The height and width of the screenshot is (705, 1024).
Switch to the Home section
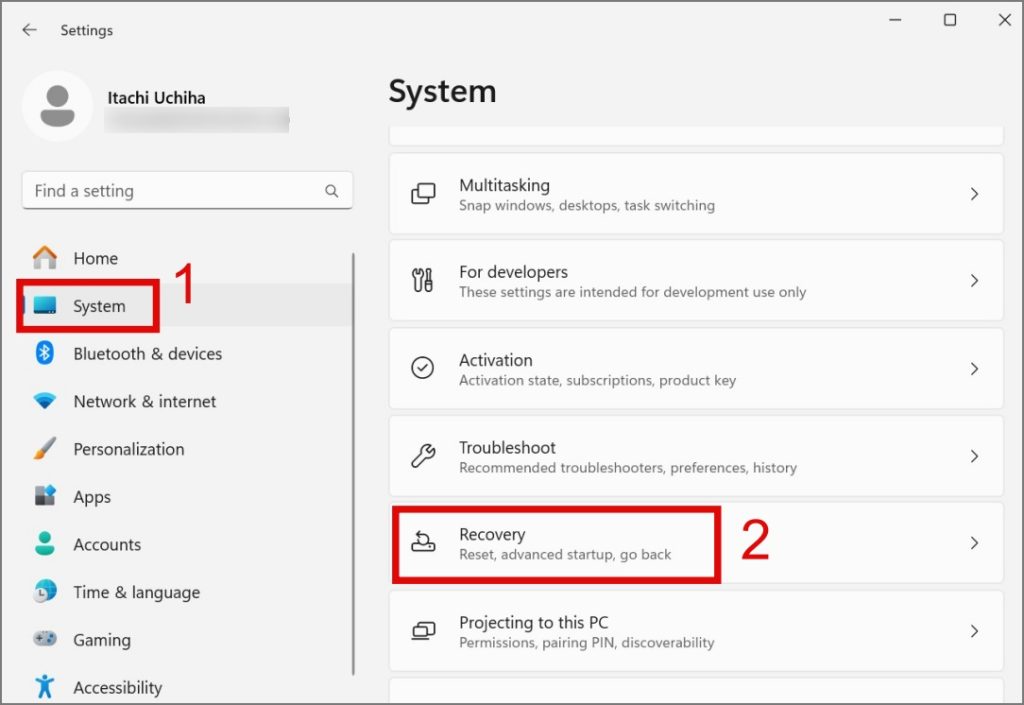tap(95, 257)
